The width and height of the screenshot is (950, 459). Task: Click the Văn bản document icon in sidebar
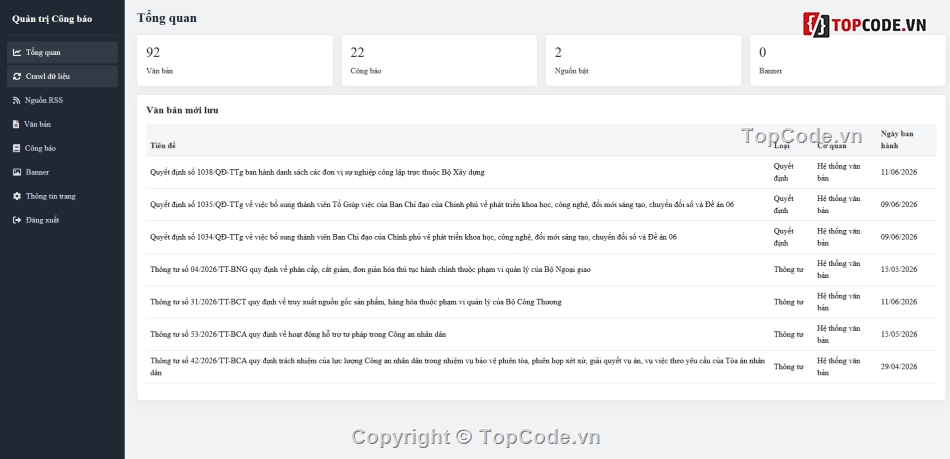click(x=16, y=124)
